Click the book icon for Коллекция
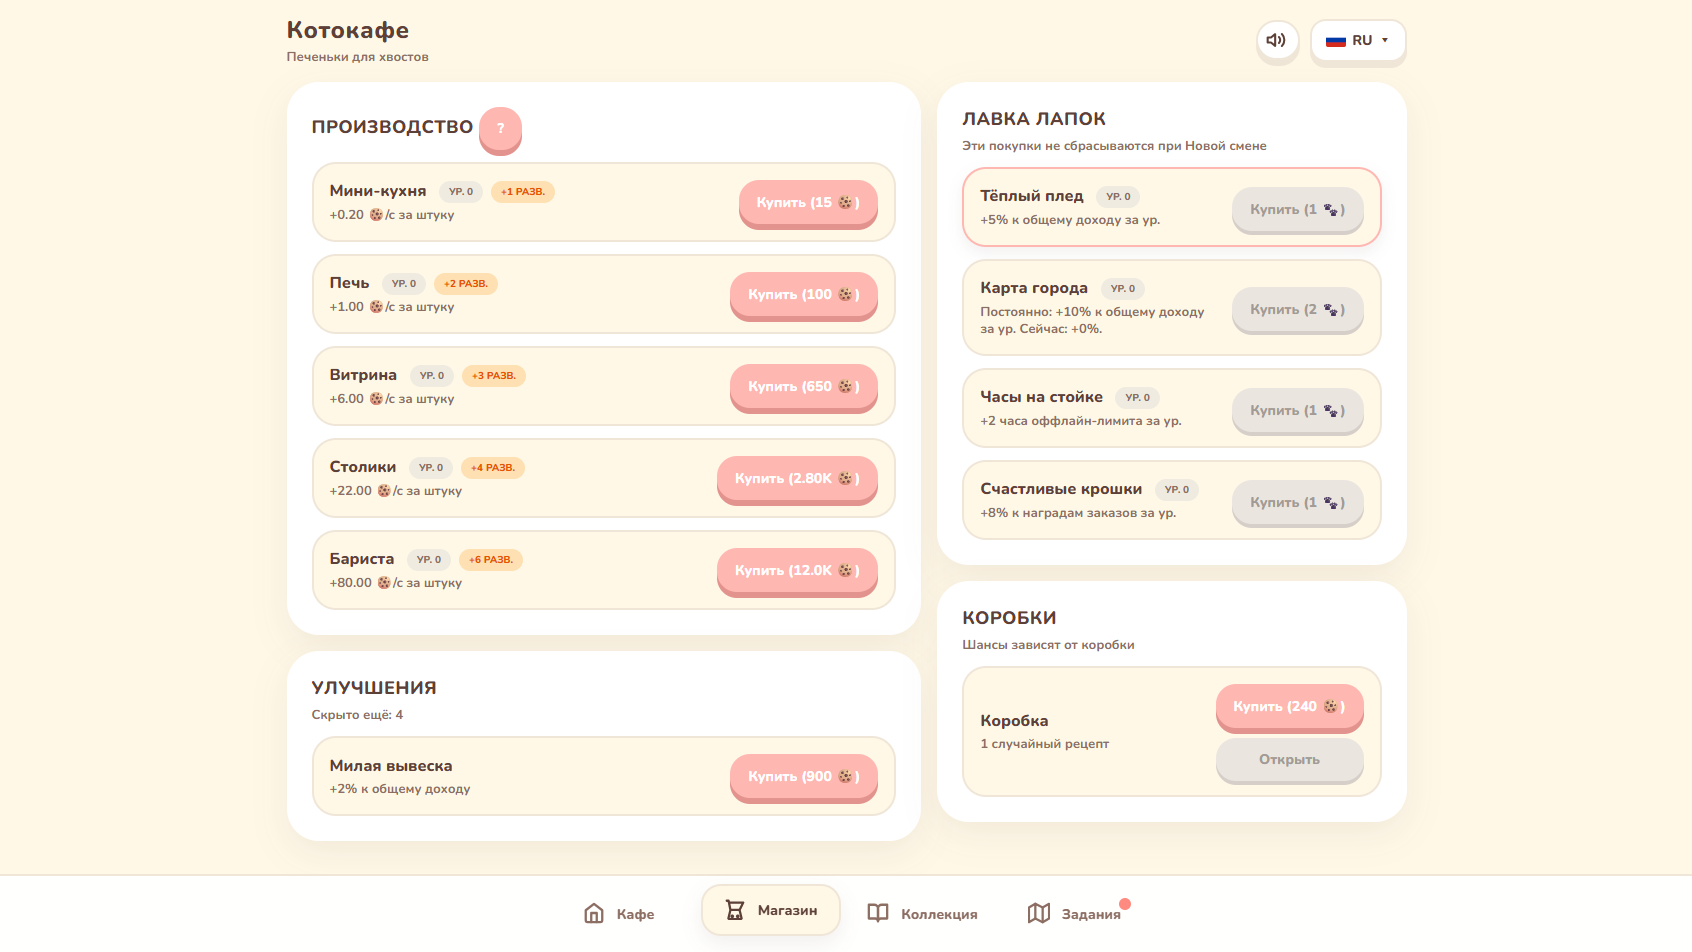This screenshot has width=1692, height=952. (878, 913)
